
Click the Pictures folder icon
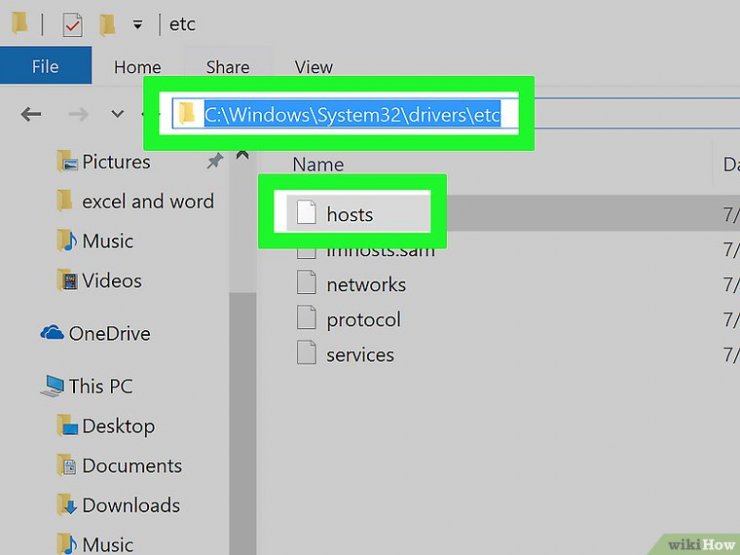[x=67, y=161]
